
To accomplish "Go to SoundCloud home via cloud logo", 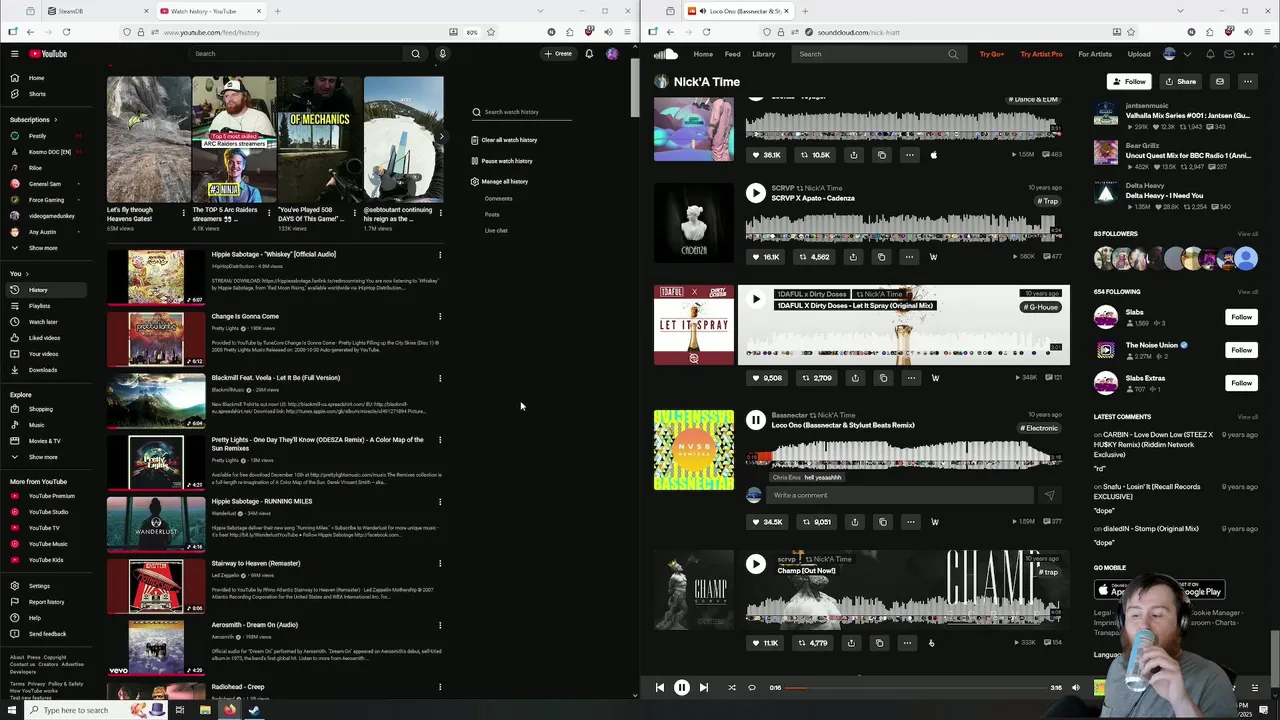I will 666,54.
